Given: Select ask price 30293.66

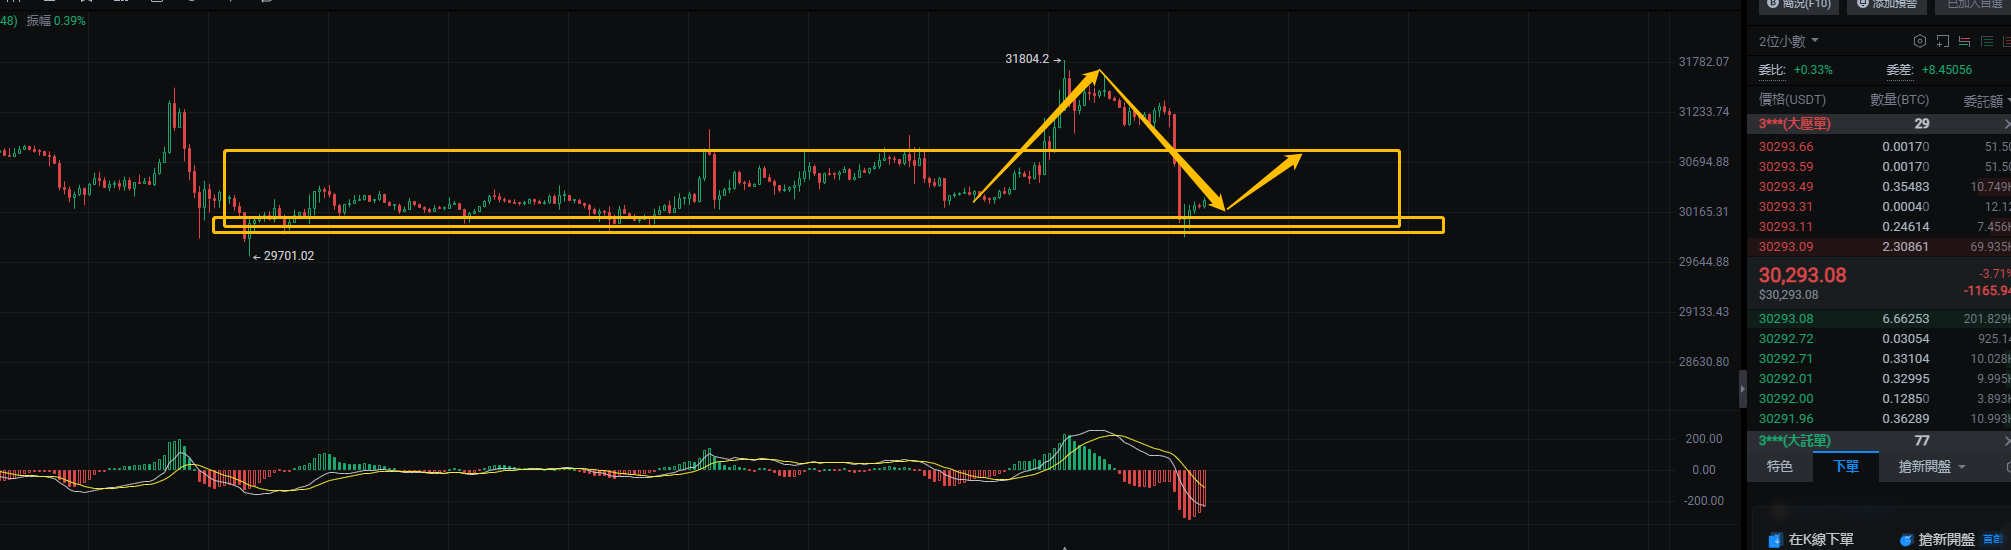Looking at the screenshot, I should tap(1786, 147).
